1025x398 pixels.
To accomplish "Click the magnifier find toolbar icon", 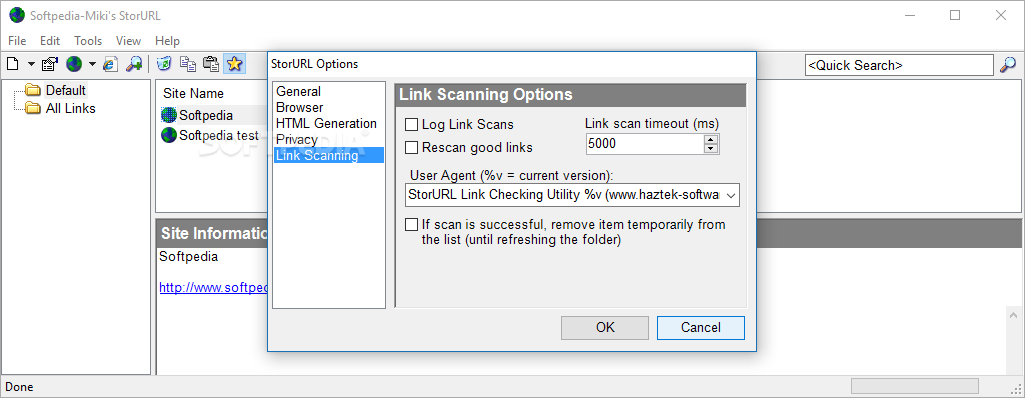I will 134,63.
